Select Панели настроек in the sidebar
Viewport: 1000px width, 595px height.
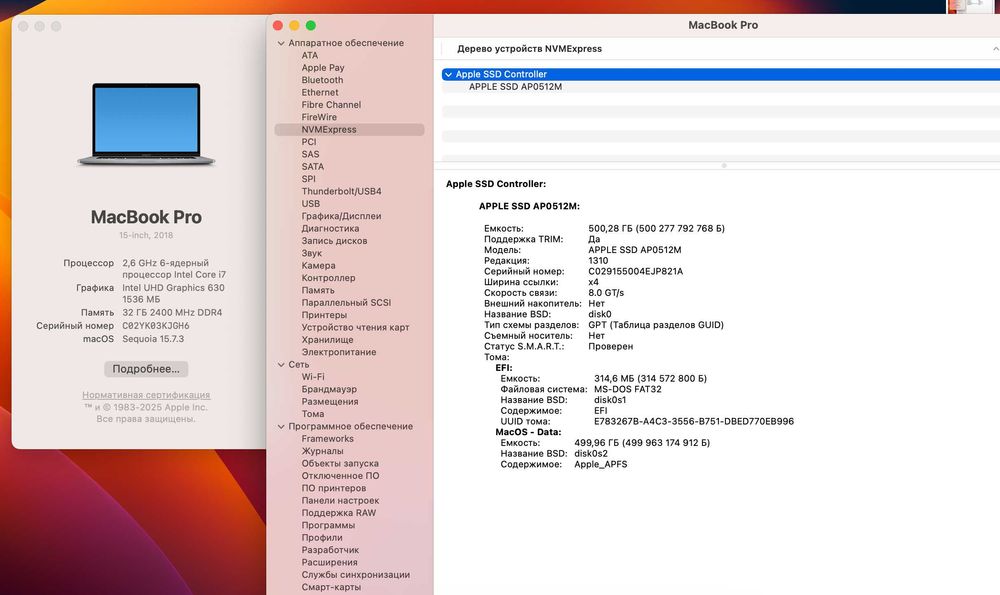tap(340, 501)
